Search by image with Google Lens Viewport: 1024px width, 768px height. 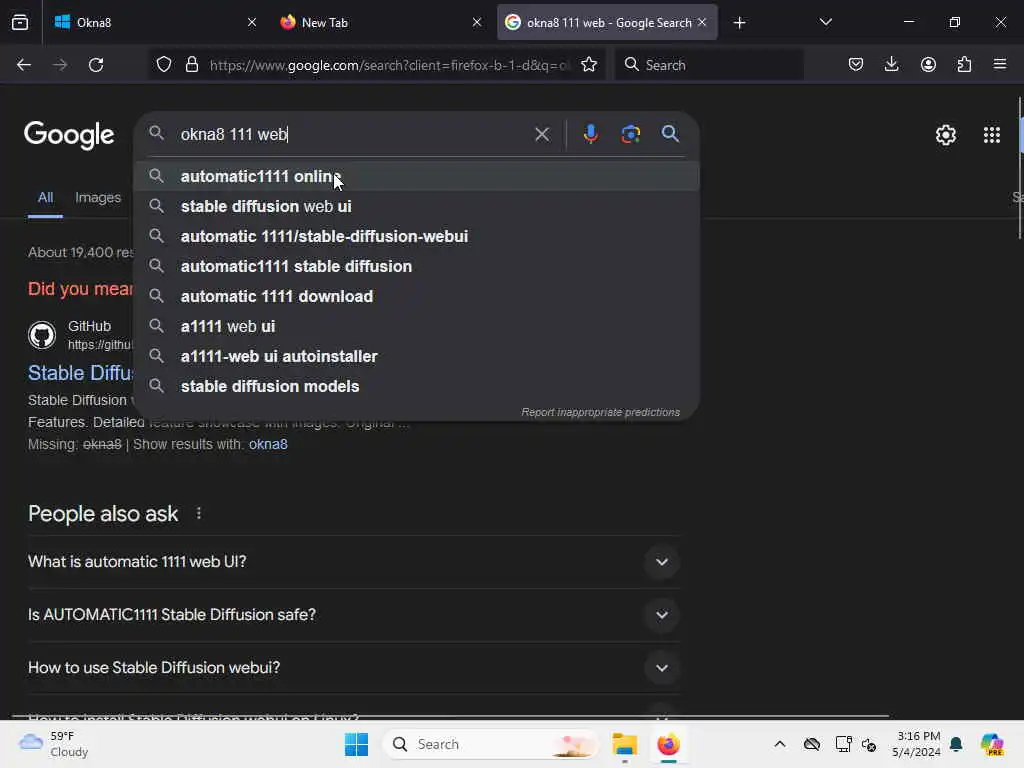[630, 134]
